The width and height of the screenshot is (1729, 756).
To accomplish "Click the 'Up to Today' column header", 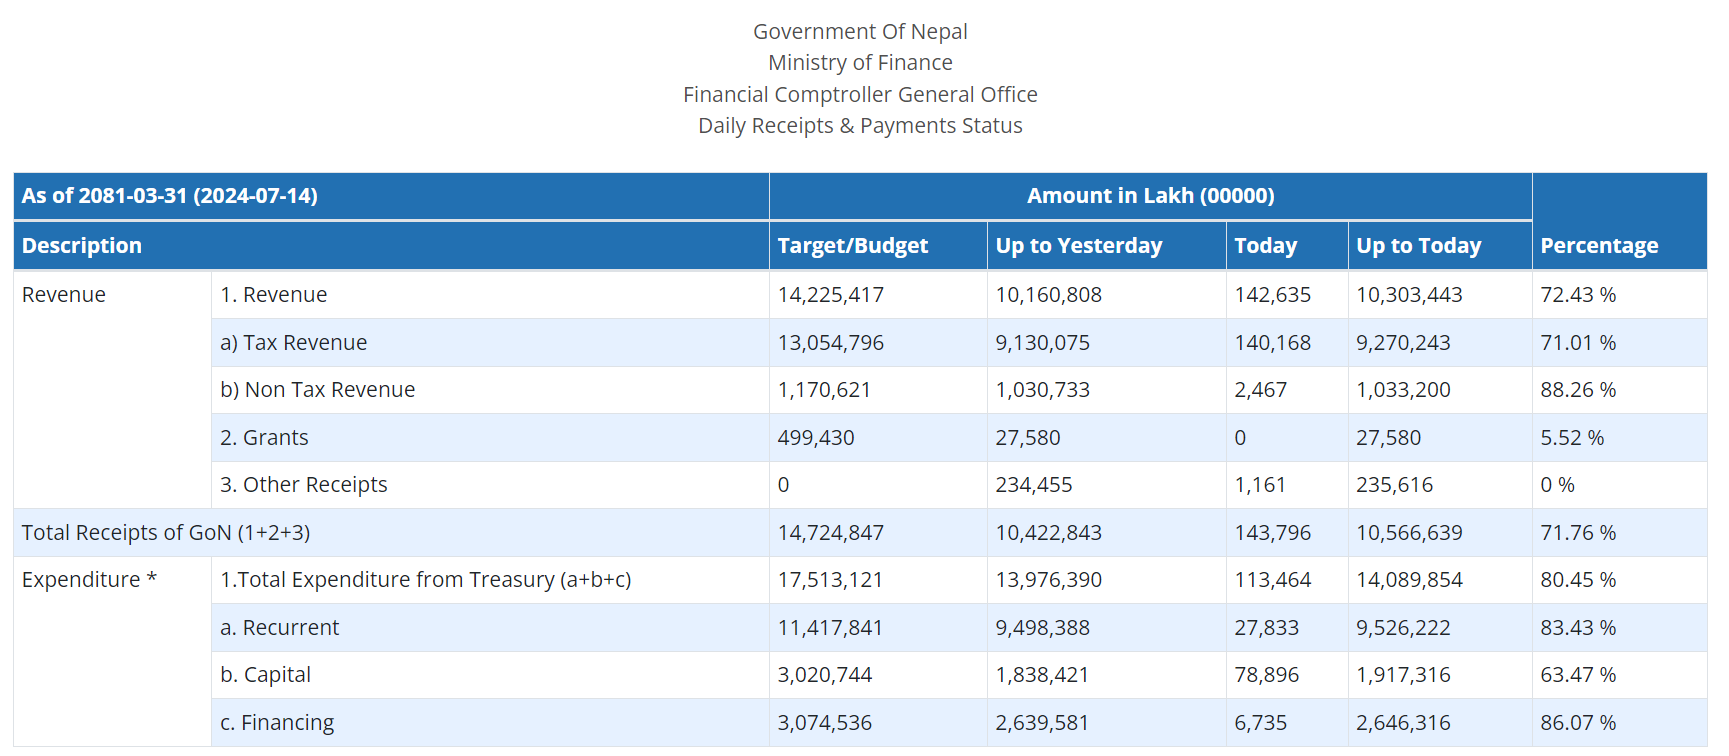I will 1418,246.
